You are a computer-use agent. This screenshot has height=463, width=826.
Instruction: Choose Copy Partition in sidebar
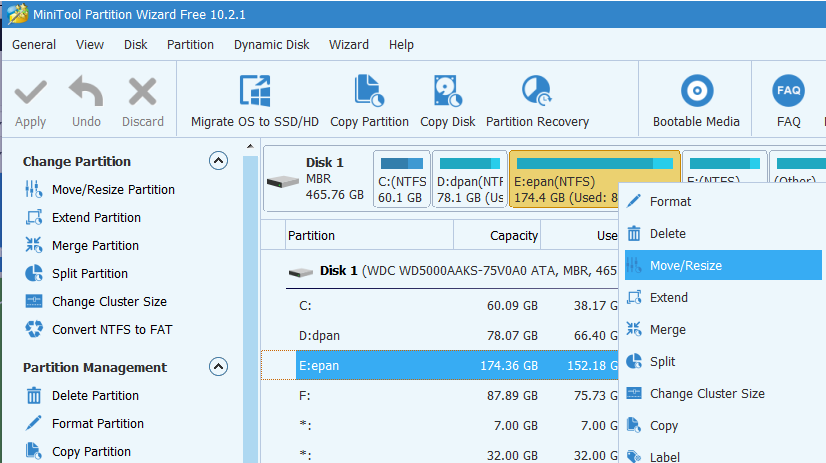(x=78, y=451)
